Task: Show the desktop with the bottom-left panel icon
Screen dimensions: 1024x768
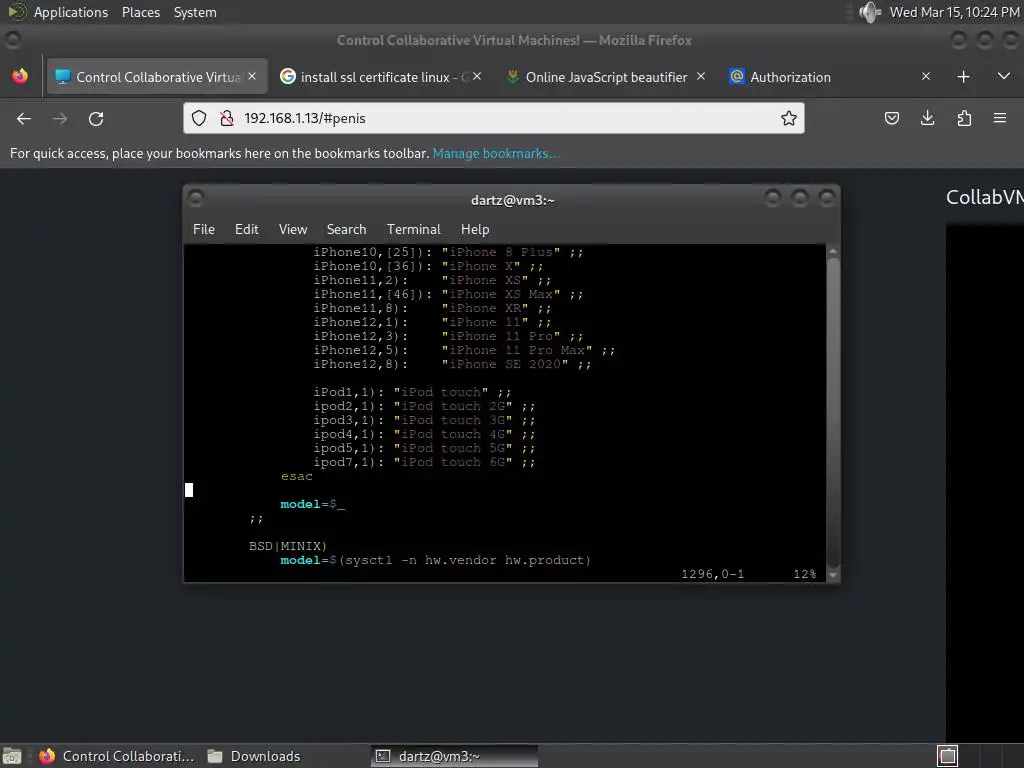Action: coord(12,756)
